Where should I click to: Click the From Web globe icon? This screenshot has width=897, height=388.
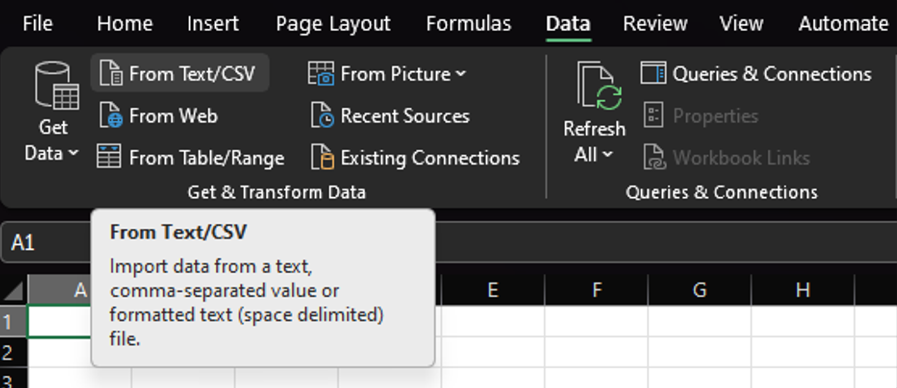pos(111,115)
